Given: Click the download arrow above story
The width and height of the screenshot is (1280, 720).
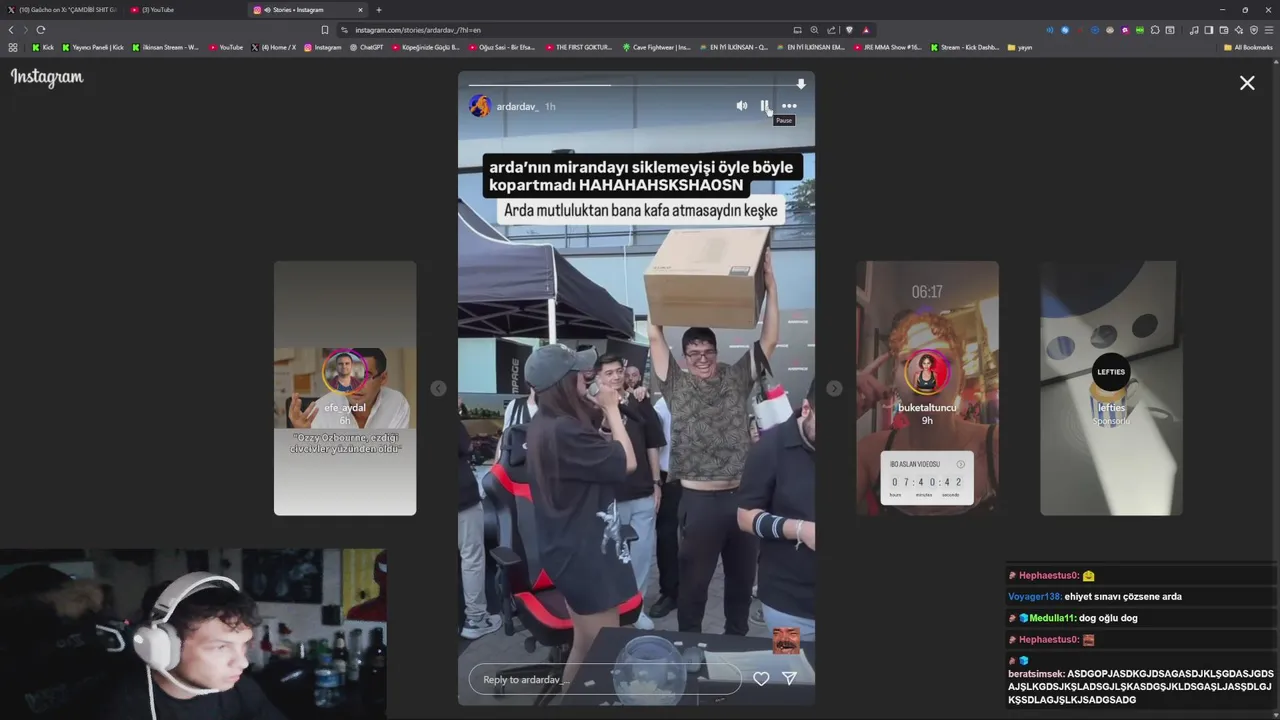Looking at the screenshot, I should tap(801, 84).
